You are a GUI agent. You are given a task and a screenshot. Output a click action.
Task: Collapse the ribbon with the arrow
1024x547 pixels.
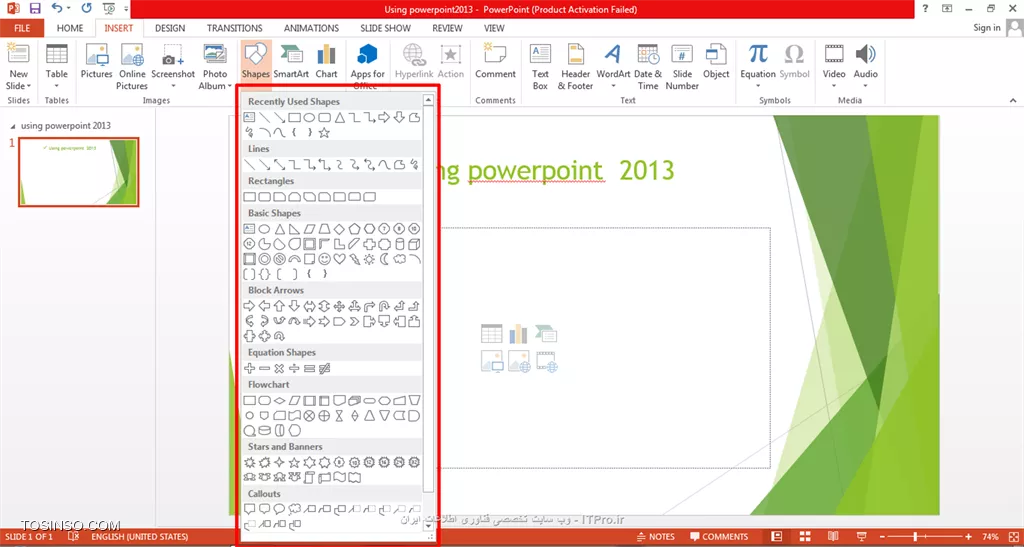[x=1013, y=100]
